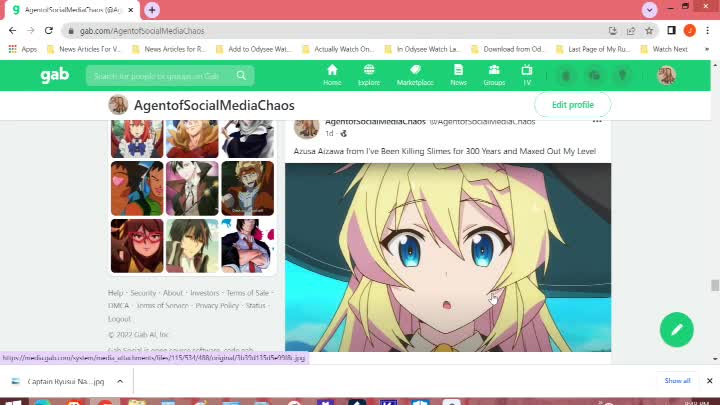
Task: Click the share page icon in address bar
Action: click(631, 31)
